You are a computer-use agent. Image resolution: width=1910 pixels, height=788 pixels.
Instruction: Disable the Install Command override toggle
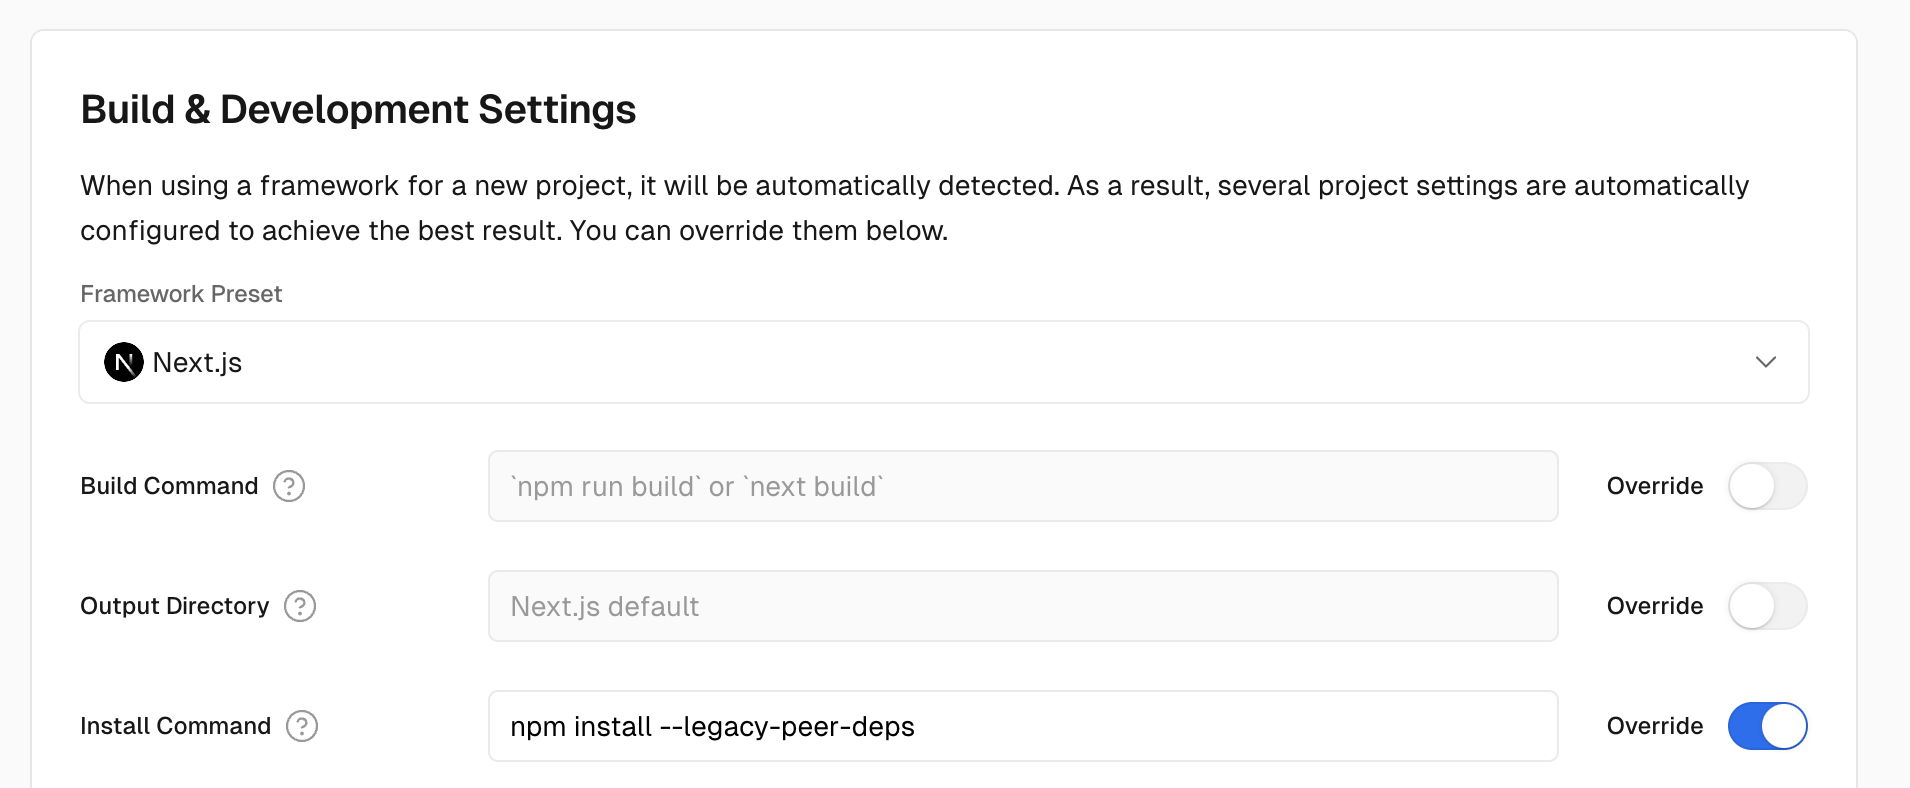pyautogui.click(x=1767, y=726)
